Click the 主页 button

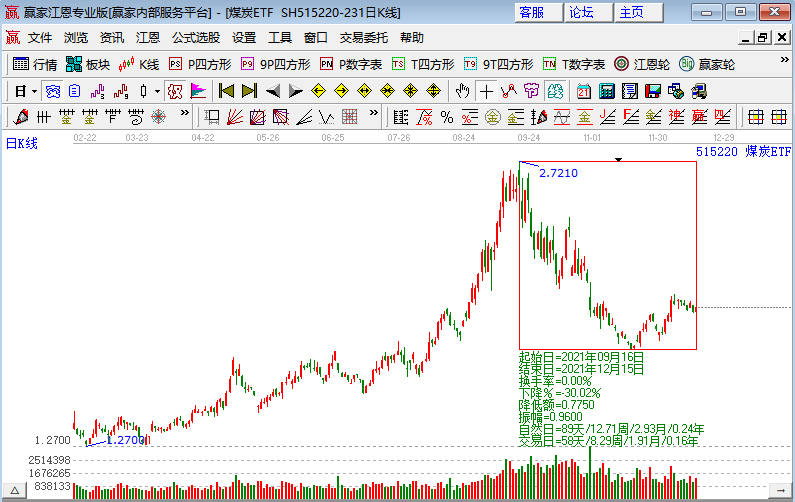(639, 12)
